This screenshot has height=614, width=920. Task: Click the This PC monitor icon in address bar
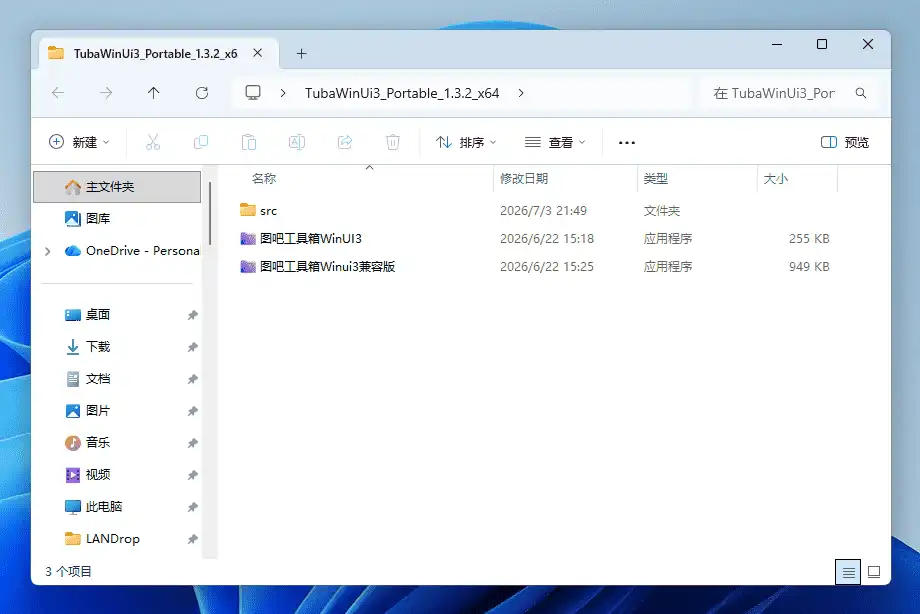coord(253,93)
